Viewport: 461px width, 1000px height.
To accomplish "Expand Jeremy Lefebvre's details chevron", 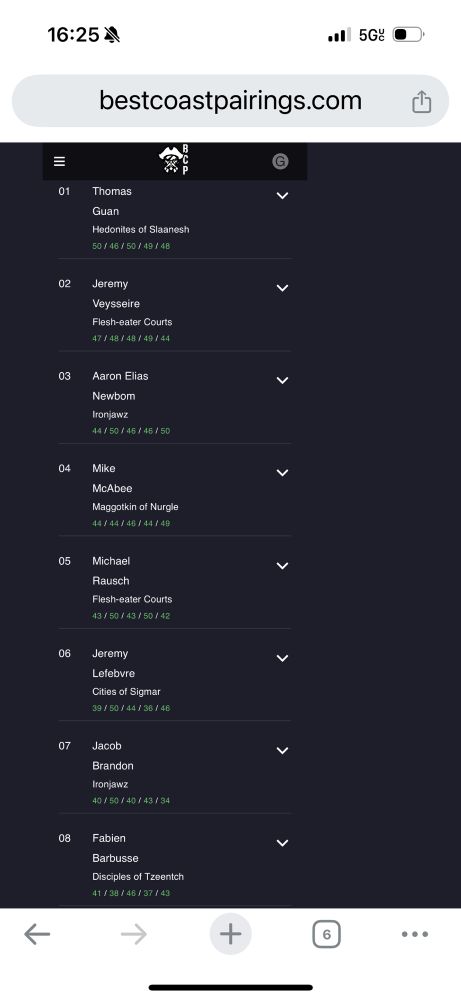I will tap(282, 658).
